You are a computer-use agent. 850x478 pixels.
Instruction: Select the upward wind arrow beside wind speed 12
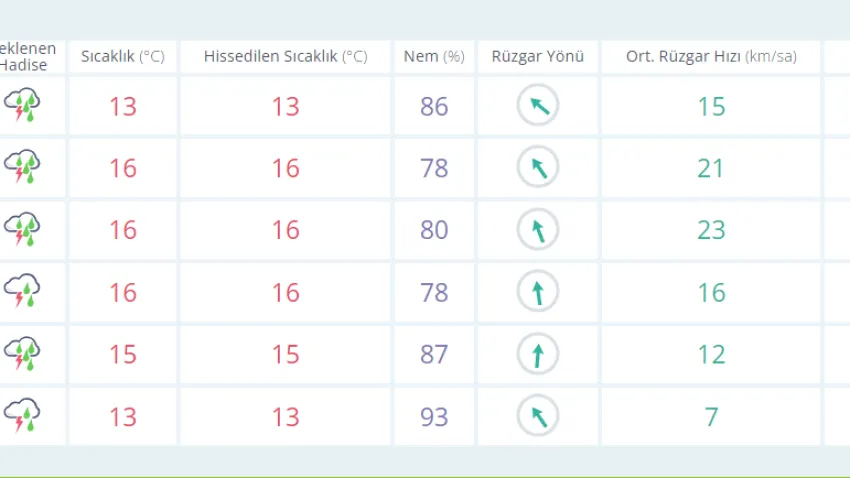[538, 354]
